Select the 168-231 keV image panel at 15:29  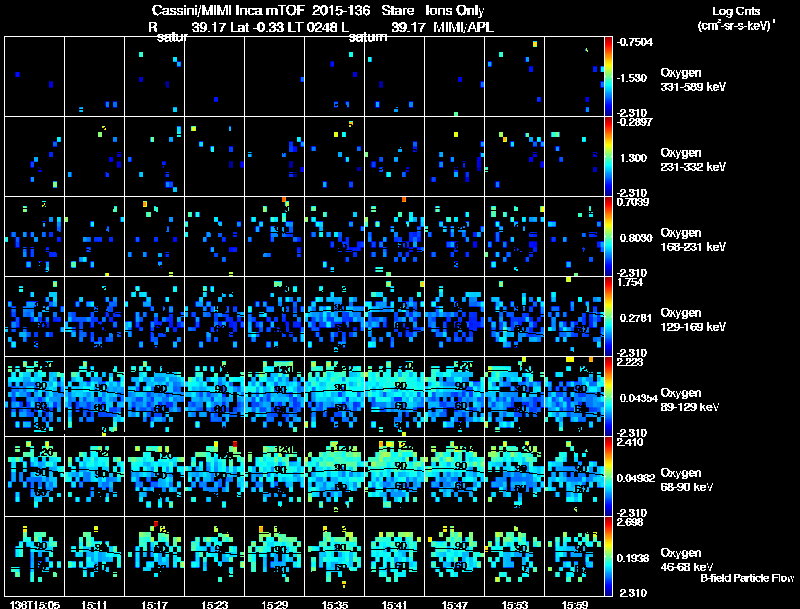tap(274, 237)
